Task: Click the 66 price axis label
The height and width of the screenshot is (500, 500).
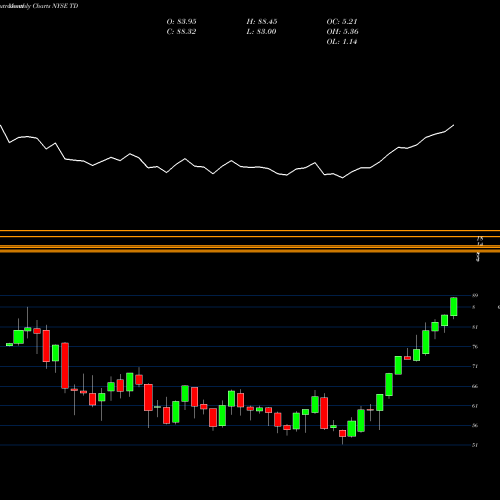Action: pyautogui.click(x=475, y=386)
